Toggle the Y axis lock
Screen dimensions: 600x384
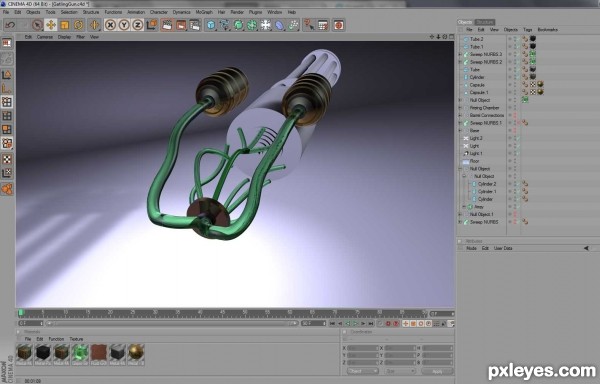pyautogui.click(x=124, y=25)
